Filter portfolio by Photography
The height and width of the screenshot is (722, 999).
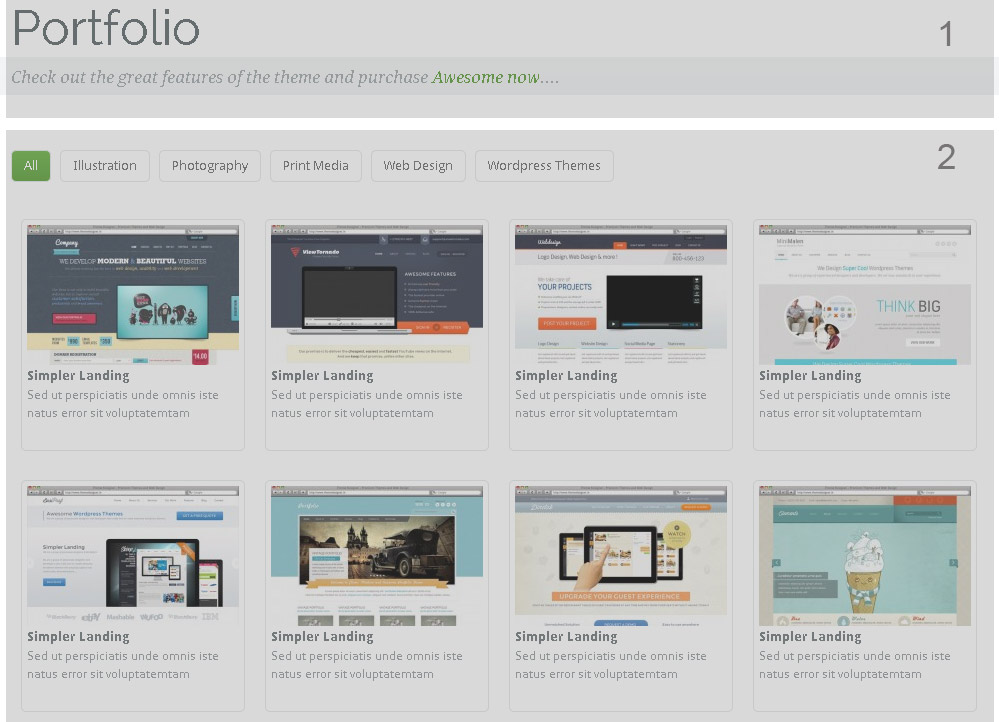[209, 165]
